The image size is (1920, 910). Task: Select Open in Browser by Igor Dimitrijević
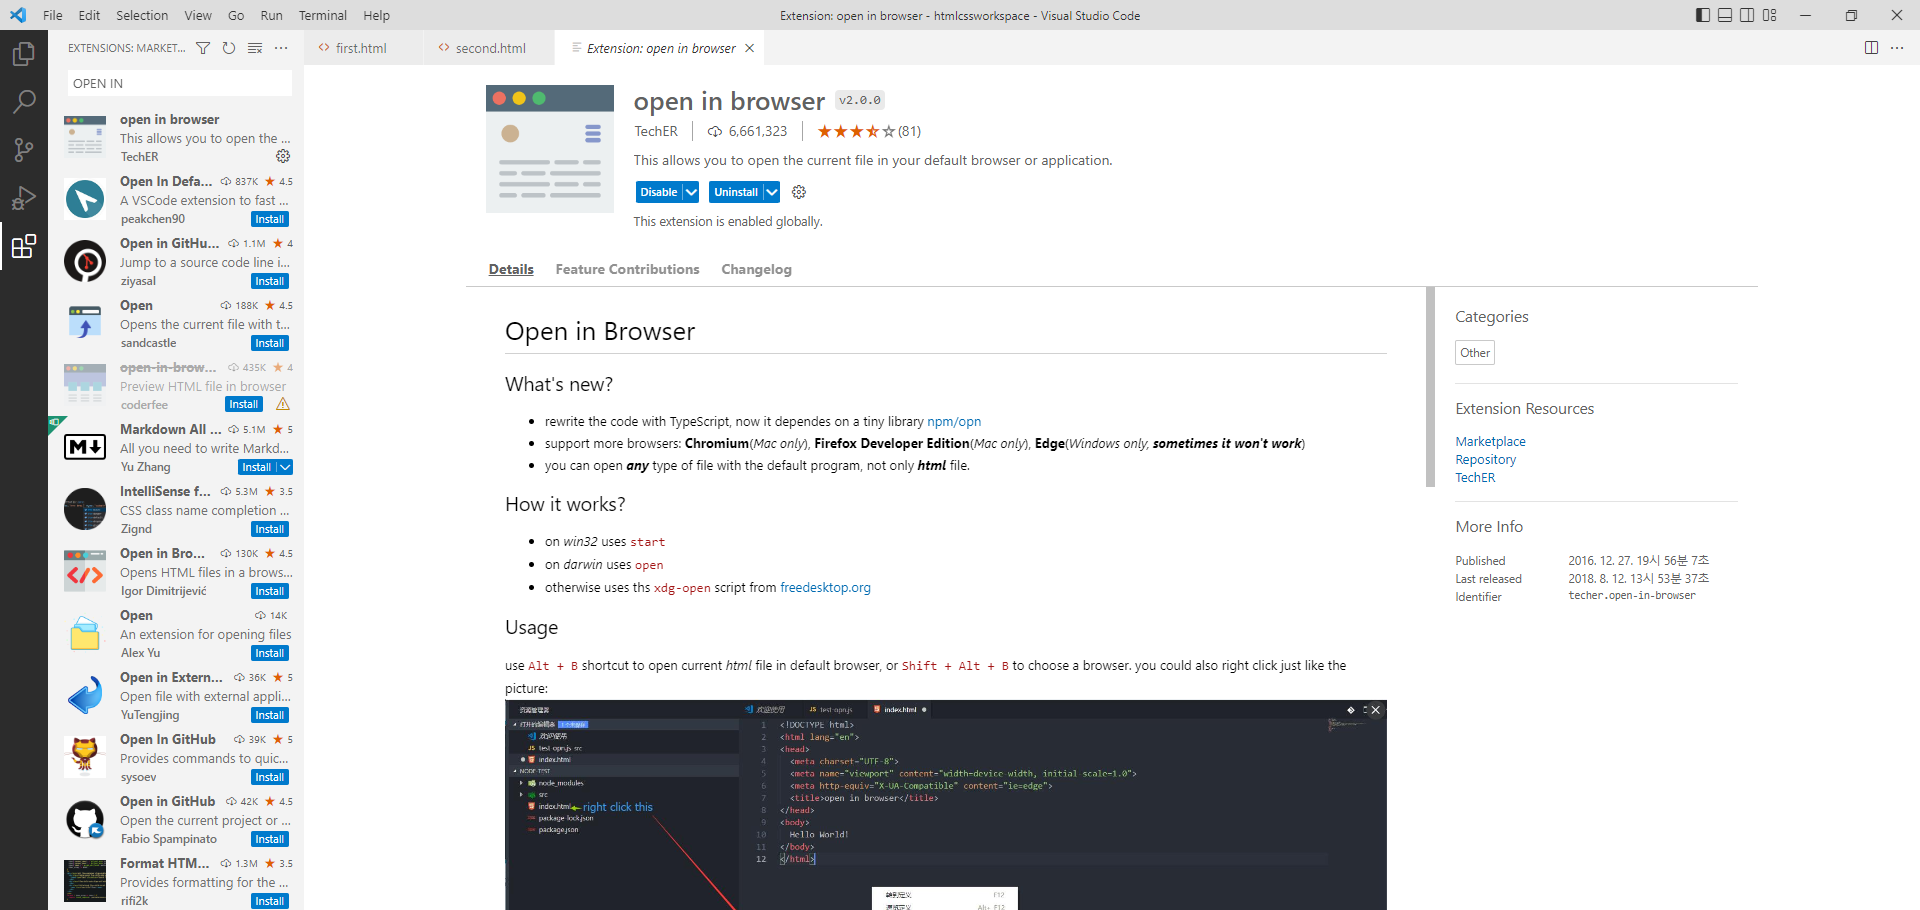tap(176, 572)
